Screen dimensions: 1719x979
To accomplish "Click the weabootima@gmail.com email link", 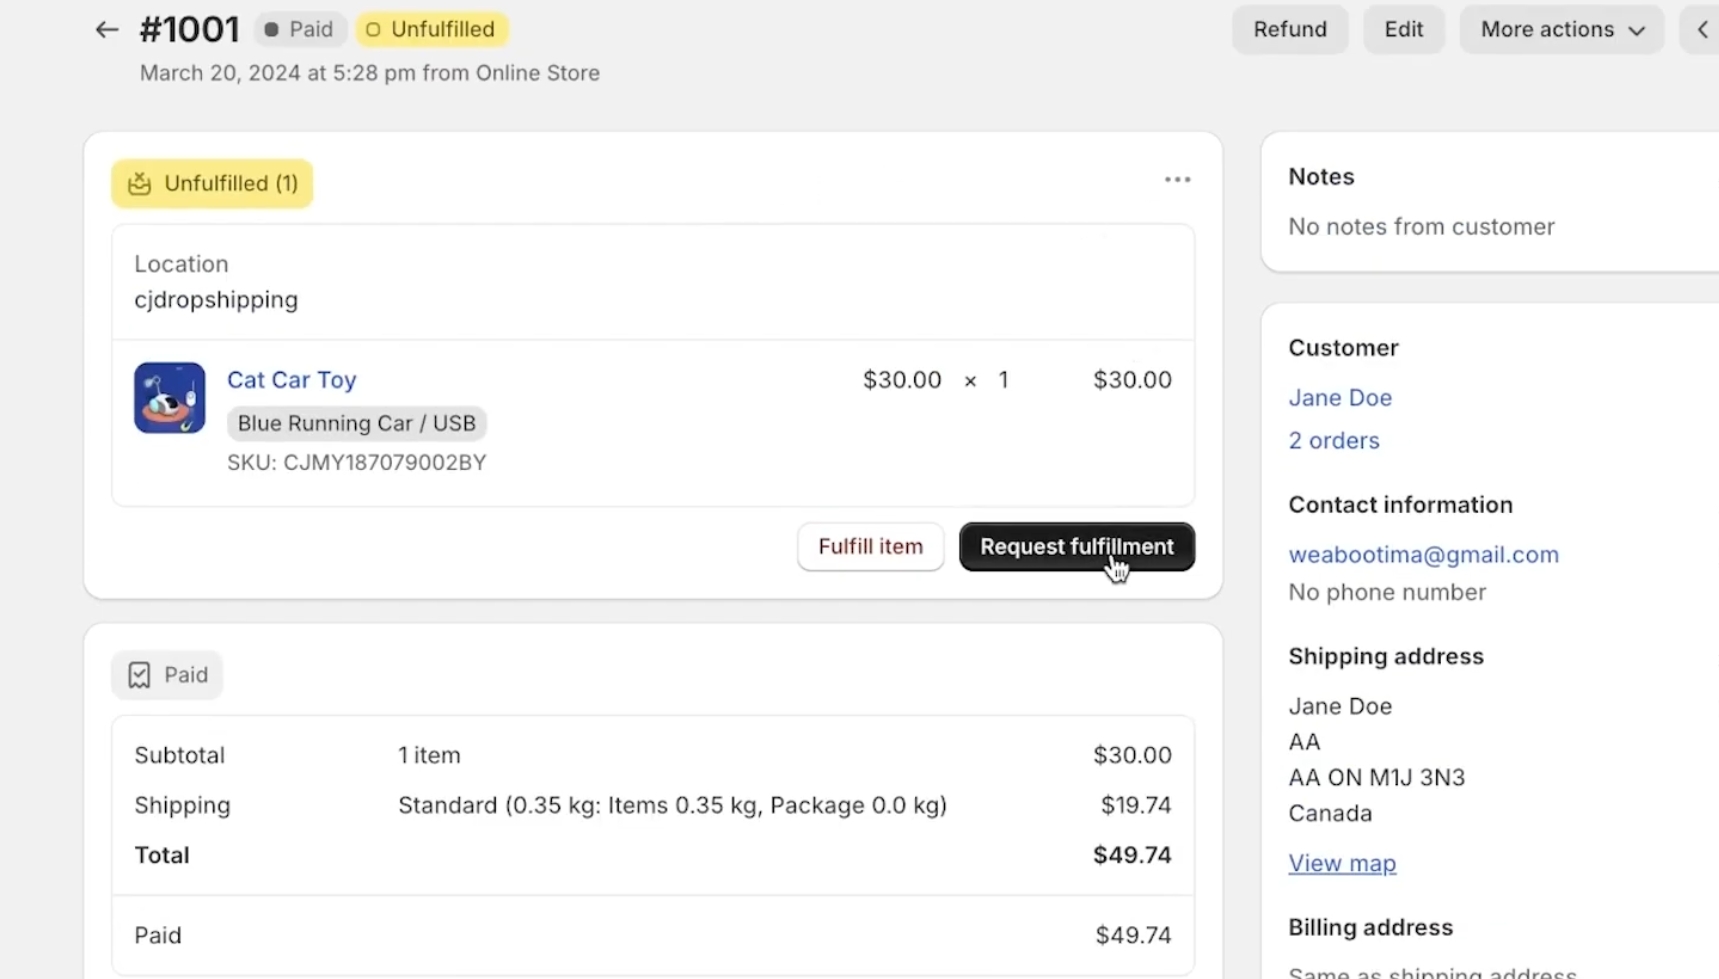I will tap(1423, 555).
